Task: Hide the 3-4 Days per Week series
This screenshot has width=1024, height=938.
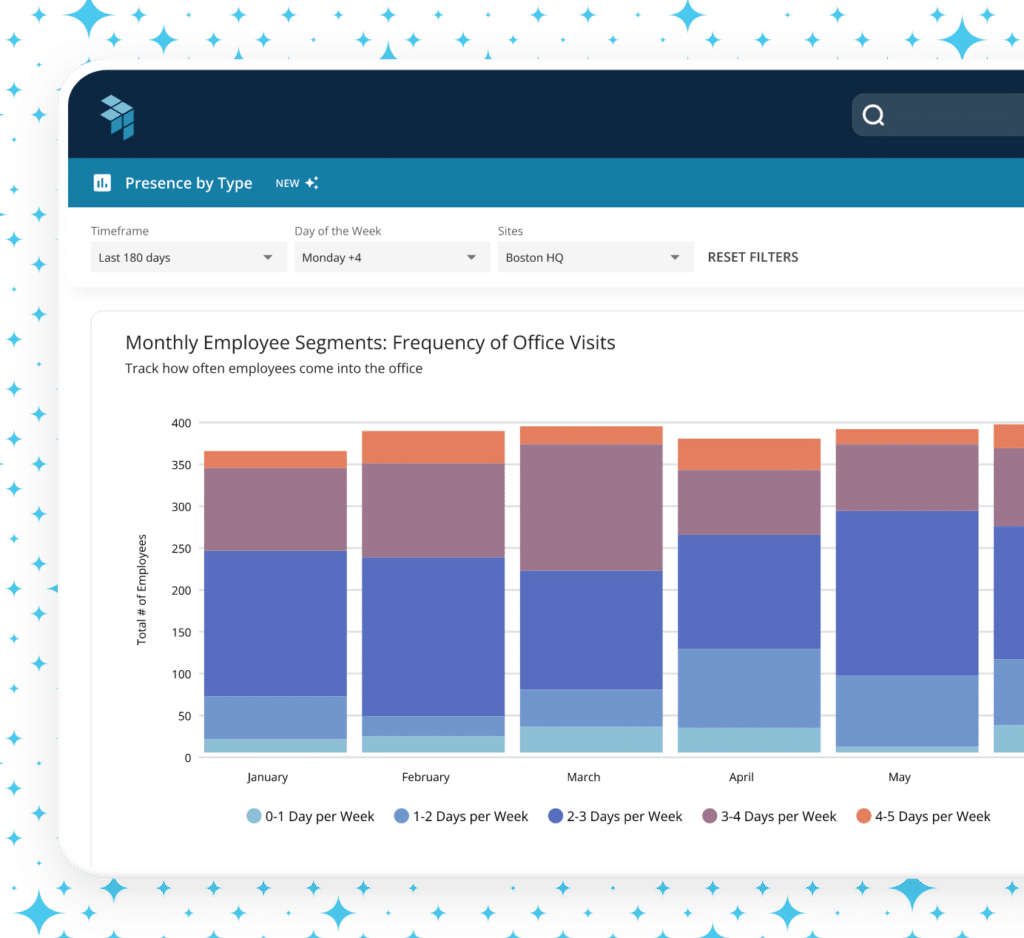Action: point(708,816)
